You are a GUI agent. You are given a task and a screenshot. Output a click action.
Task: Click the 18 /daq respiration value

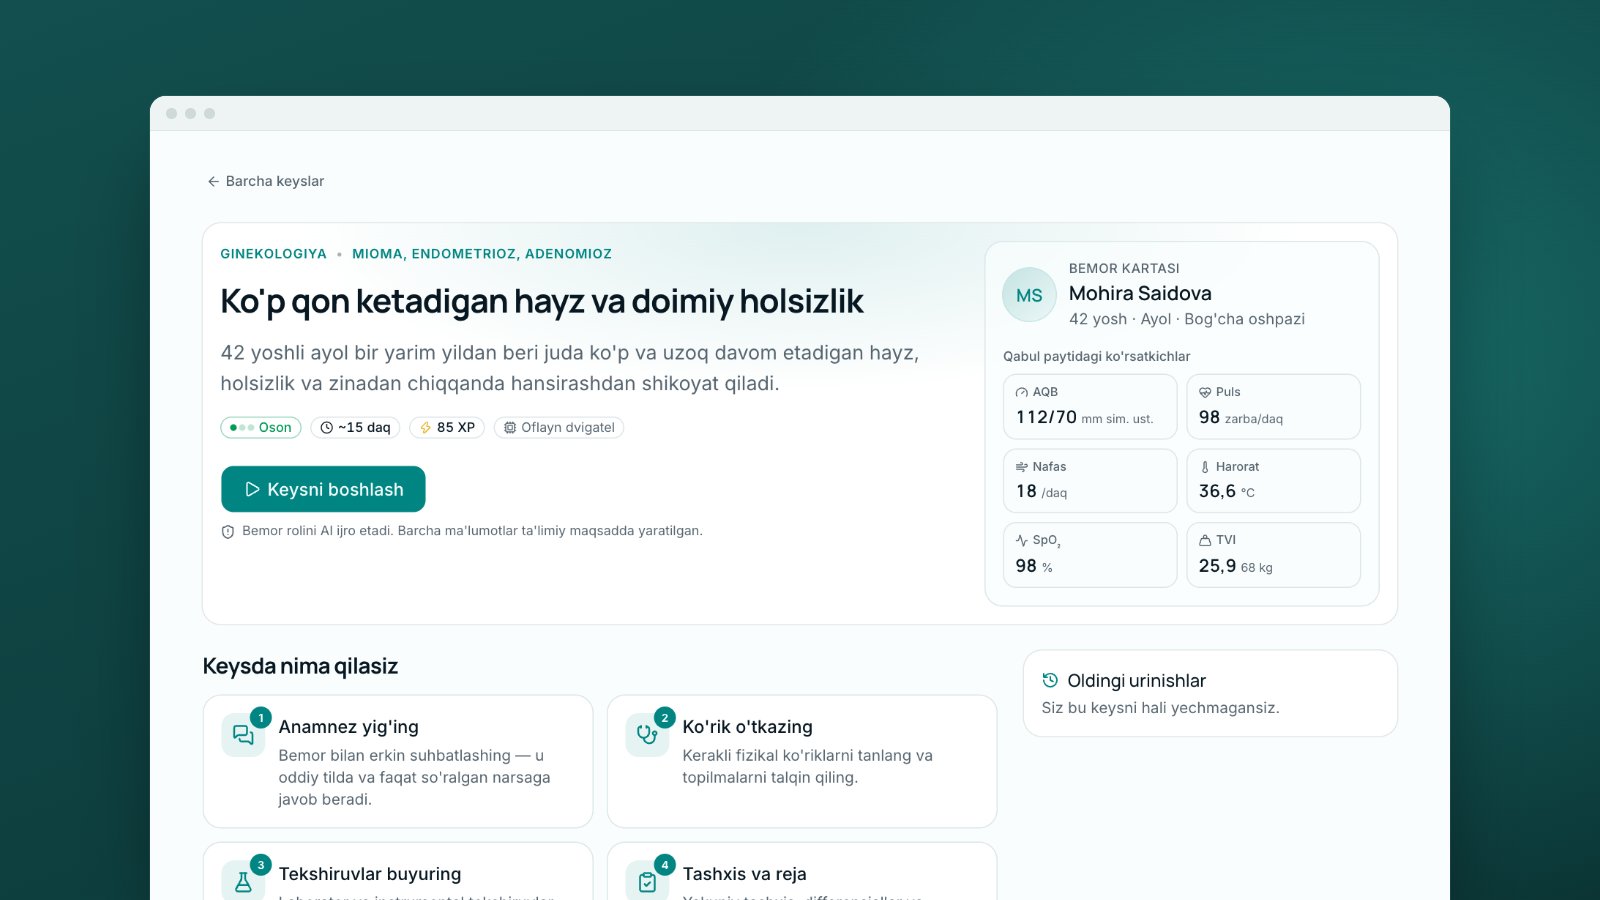click(1041, 491)
